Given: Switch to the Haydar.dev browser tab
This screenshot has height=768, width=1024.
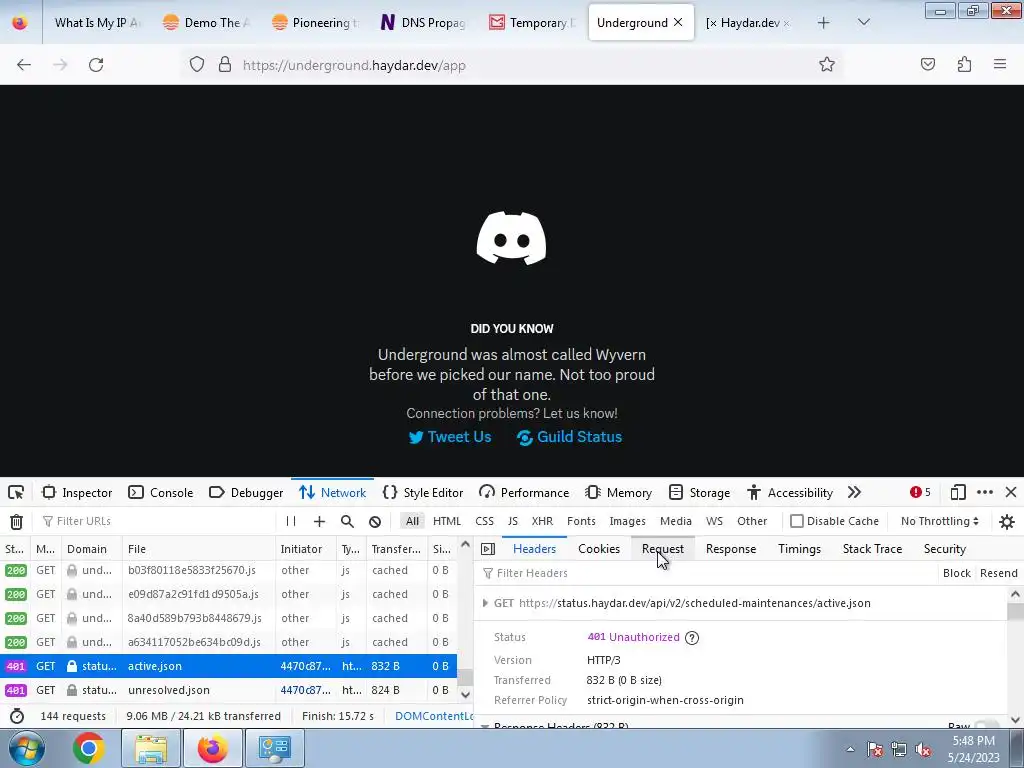Looking at the screenshot, I should 750,23.
